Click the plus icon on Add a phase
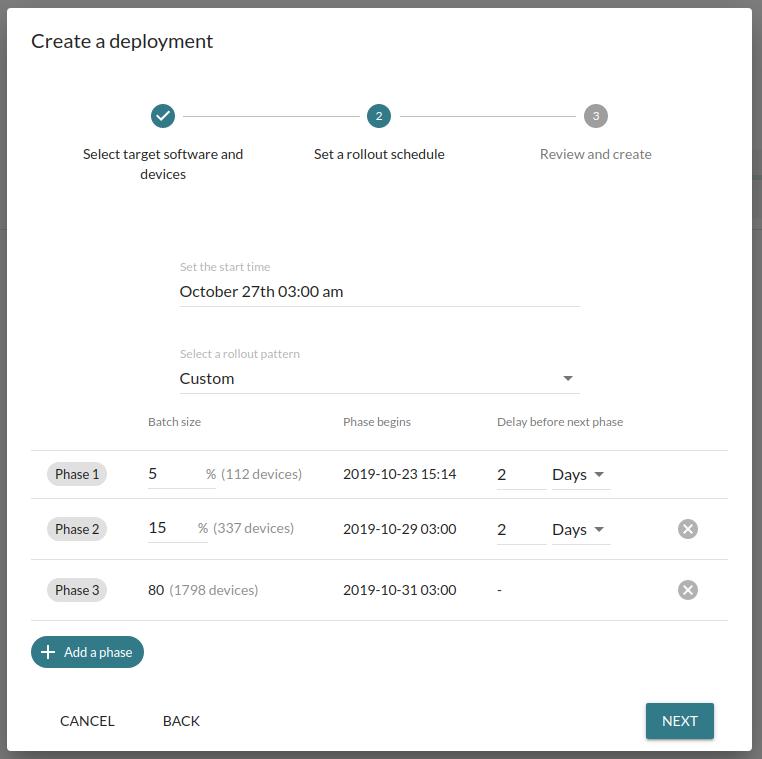This screenshot has width=762, height=759. [x=48, y=652]
